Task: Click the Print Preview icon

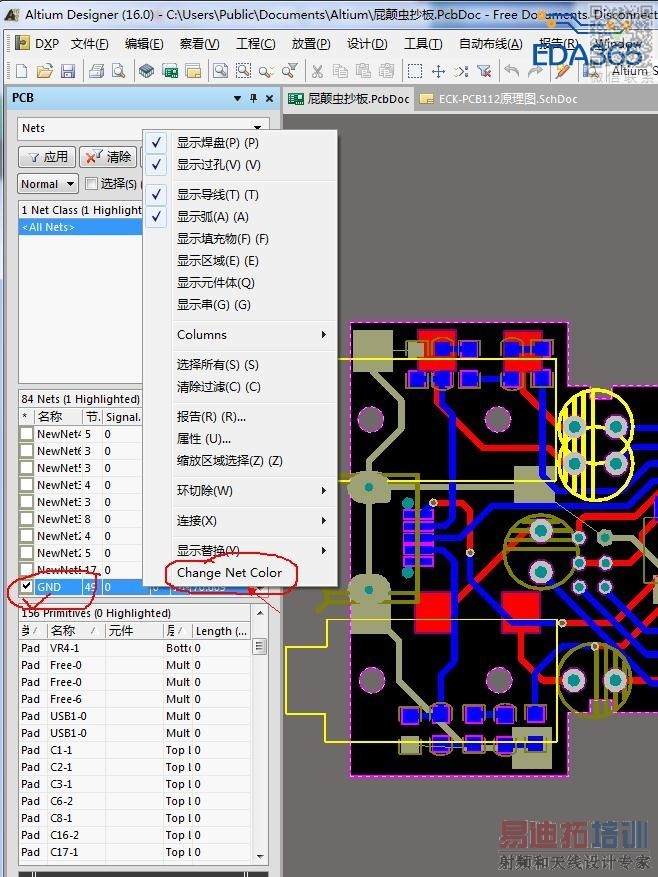Action: pos(118,71)
